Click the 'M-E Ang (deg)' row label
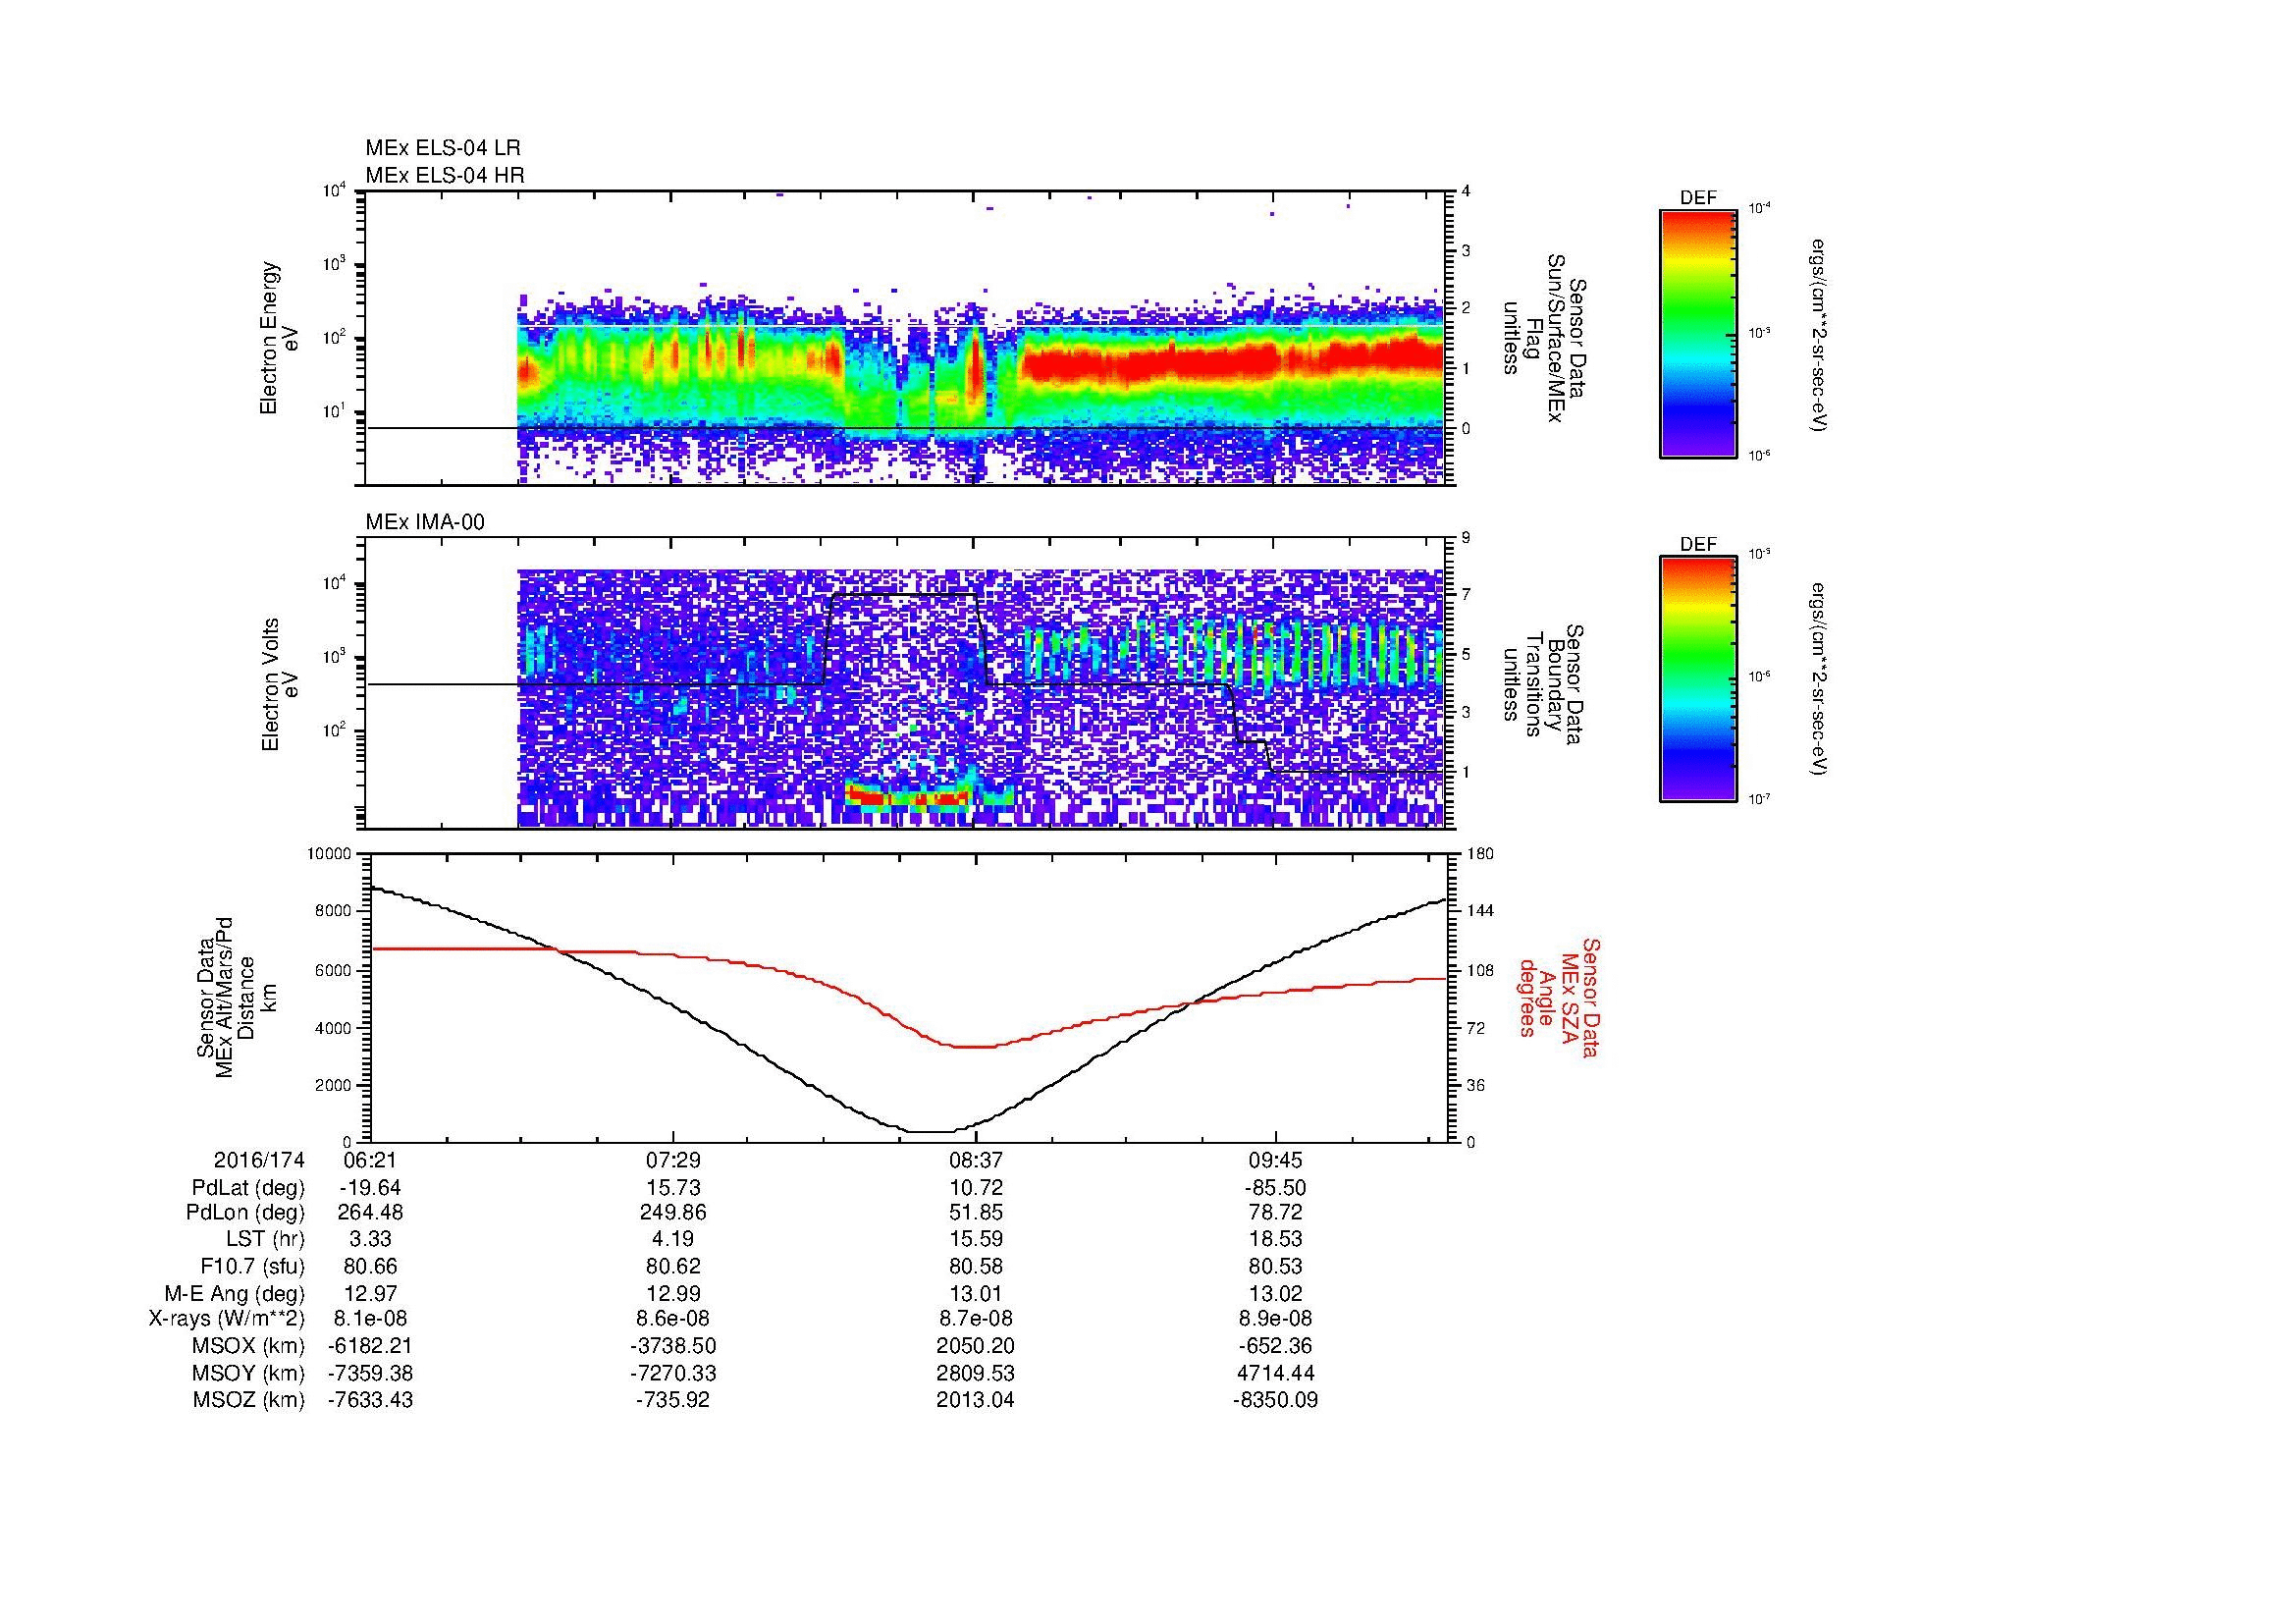Viewport: 2296px width, 1623px height. (x=234, y=1294)
